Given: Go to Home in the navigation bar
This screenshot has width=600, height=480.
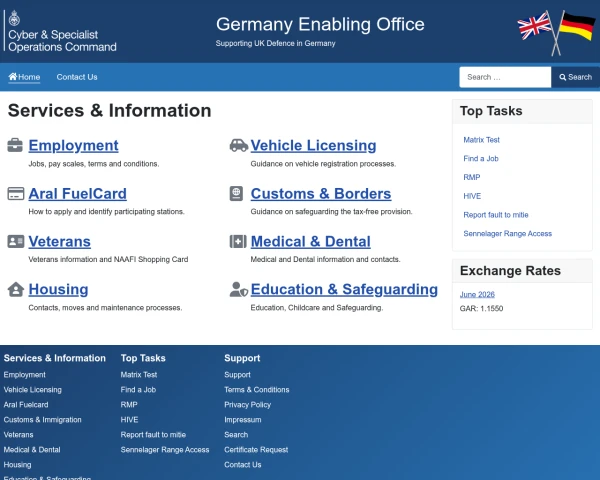Looking at the screenshot, I should click(24, 77).
